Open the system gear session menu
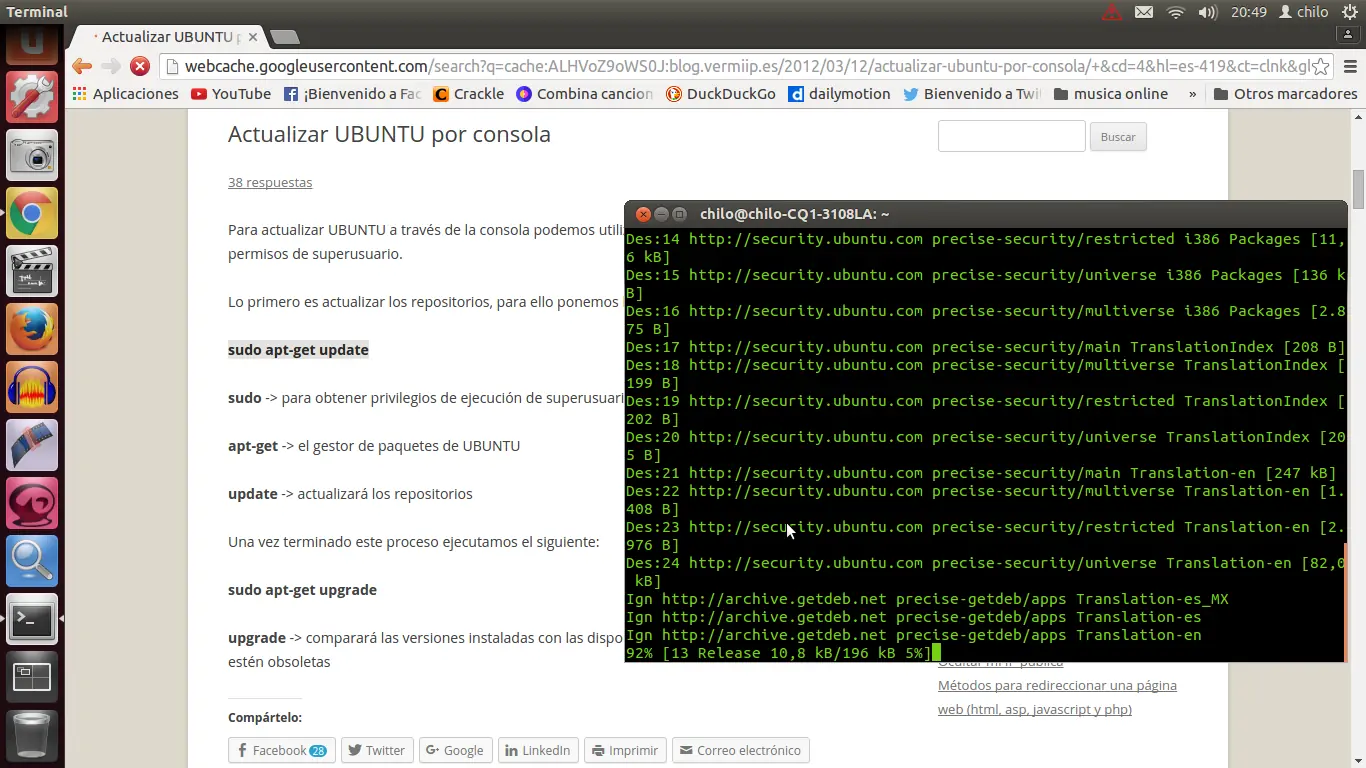 click(1350, 12)
